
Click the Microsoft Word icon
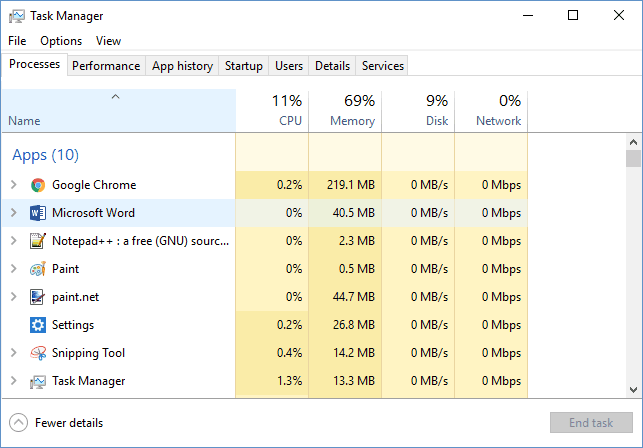(x=38, y=213)
